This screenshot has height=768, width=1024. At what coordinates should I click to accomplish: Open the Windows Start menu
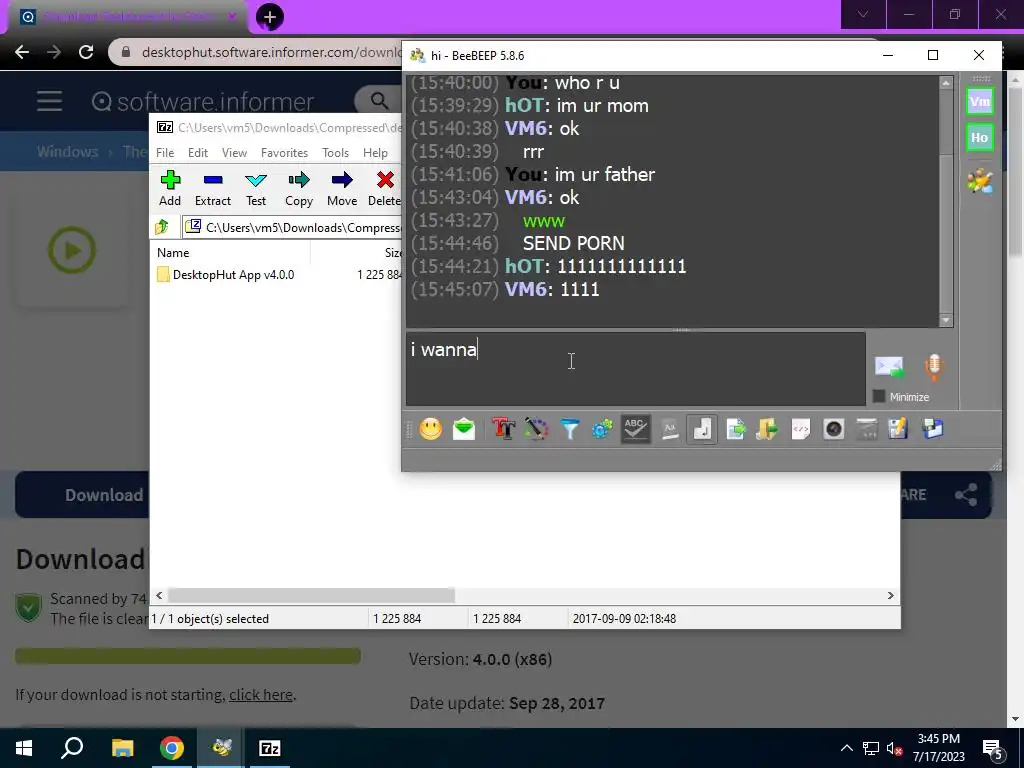pyautogui.click(x=24, y=748)
